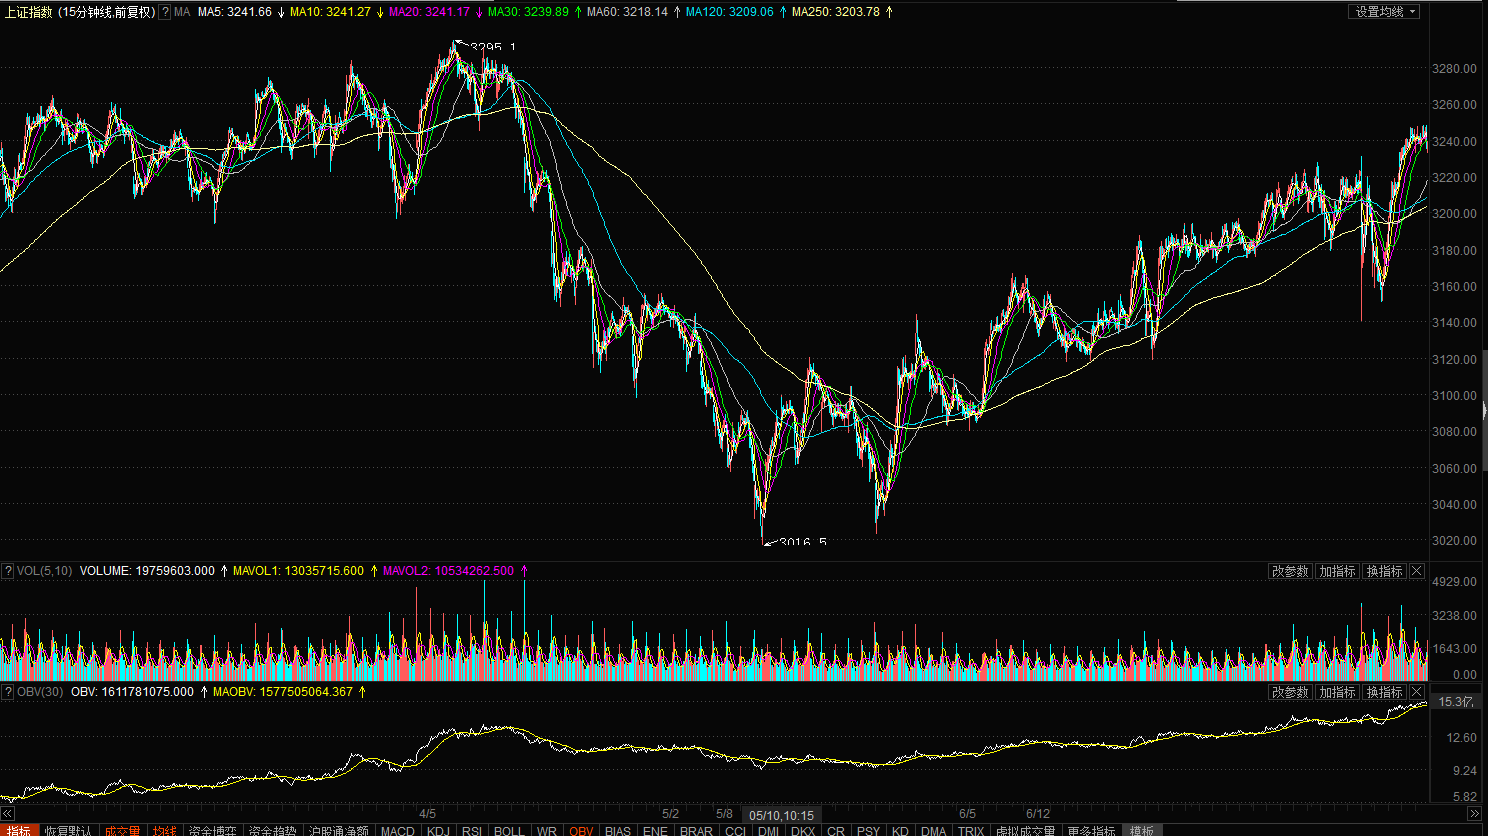The width and height of the screenshot is (1488, 836).
Task: Click the help icon beside OBV(30)
Action: point(8,692)
